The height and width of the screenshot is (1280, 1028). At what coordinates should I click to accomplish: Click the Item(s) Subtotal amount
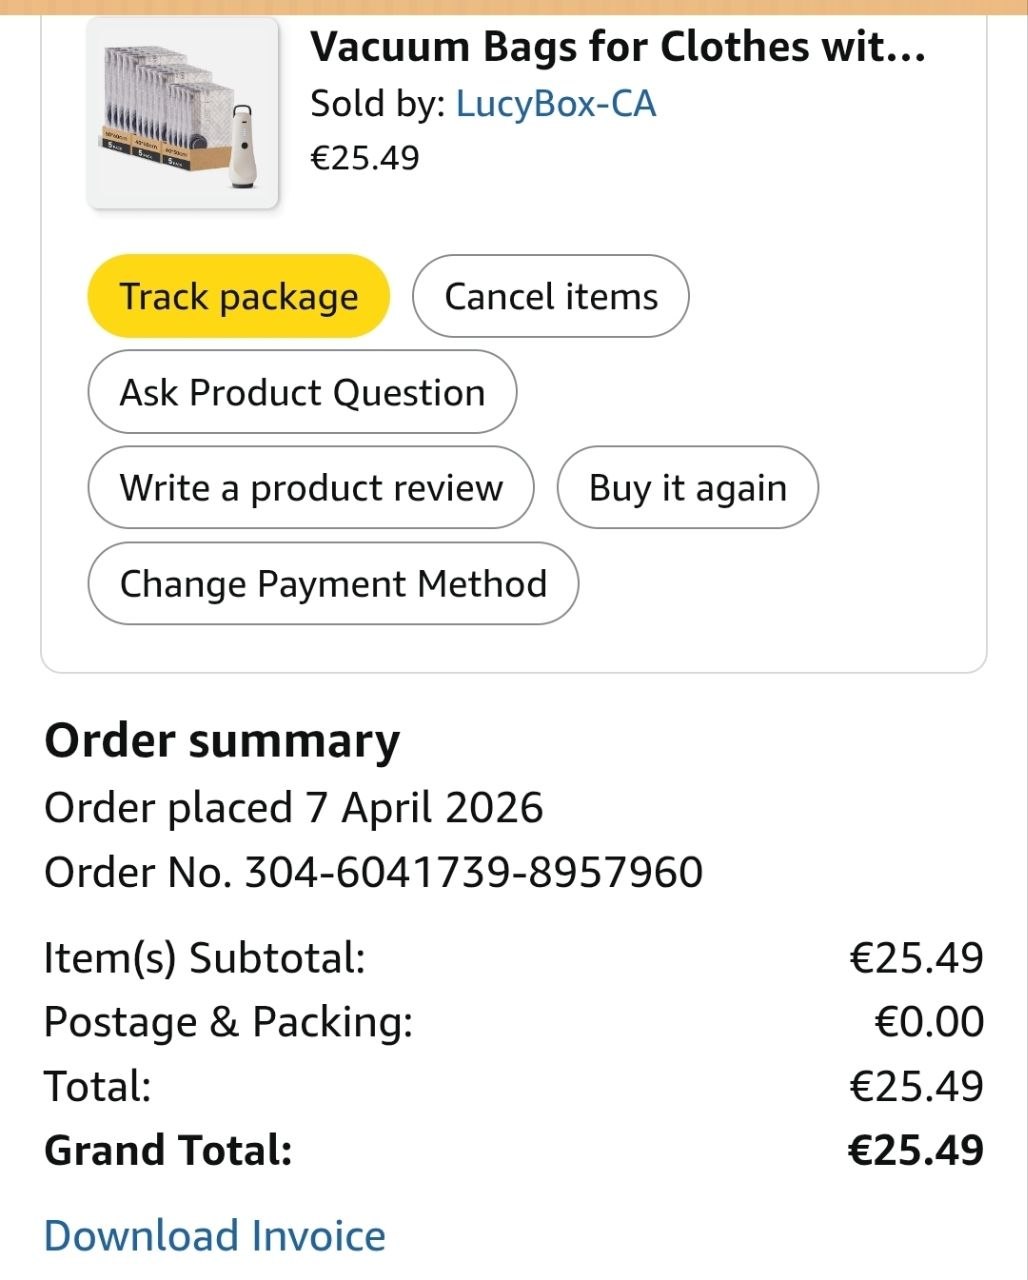click(x=916, y=958)
